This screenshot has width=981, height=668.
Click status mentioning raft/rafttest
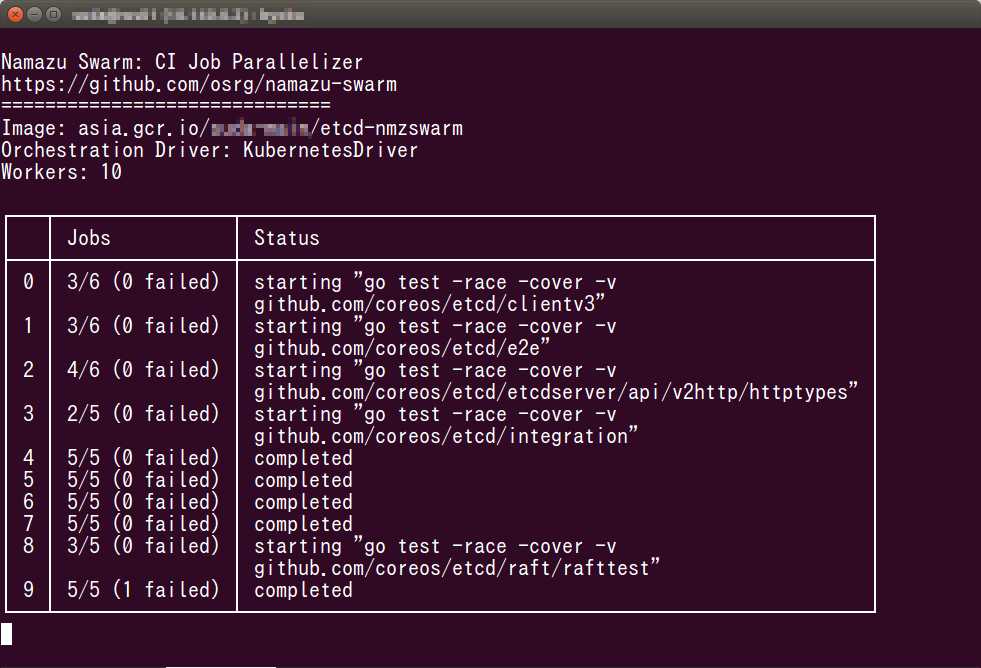coord(457,557)
